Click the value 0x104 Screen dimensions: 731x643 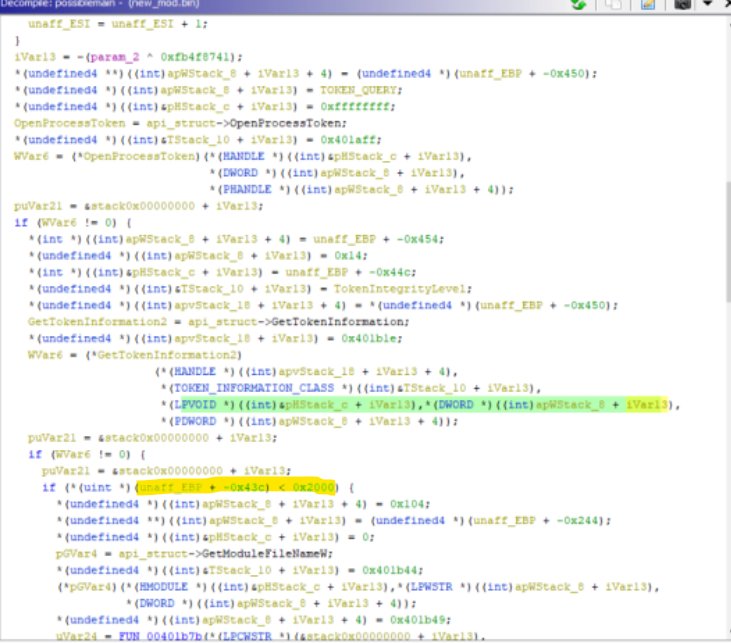(407, 504)
